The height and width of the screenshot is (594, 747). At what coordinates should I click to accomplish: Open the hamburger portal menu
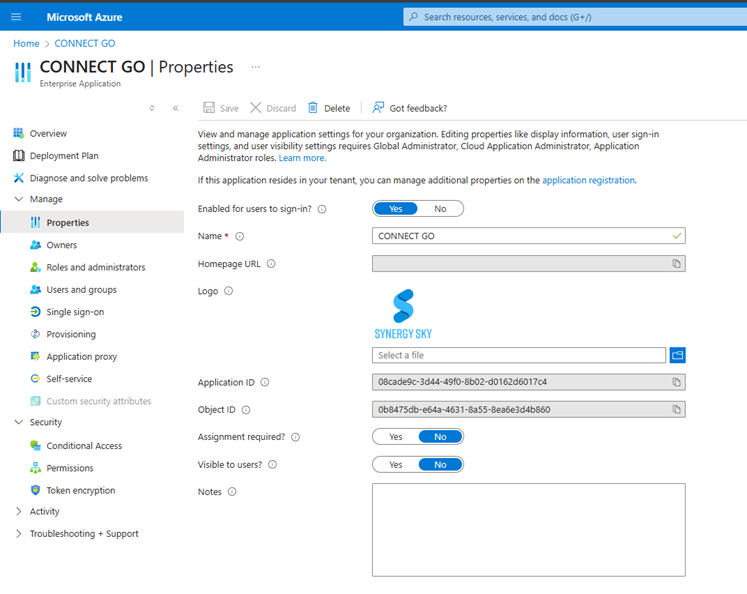coord(16,17)
